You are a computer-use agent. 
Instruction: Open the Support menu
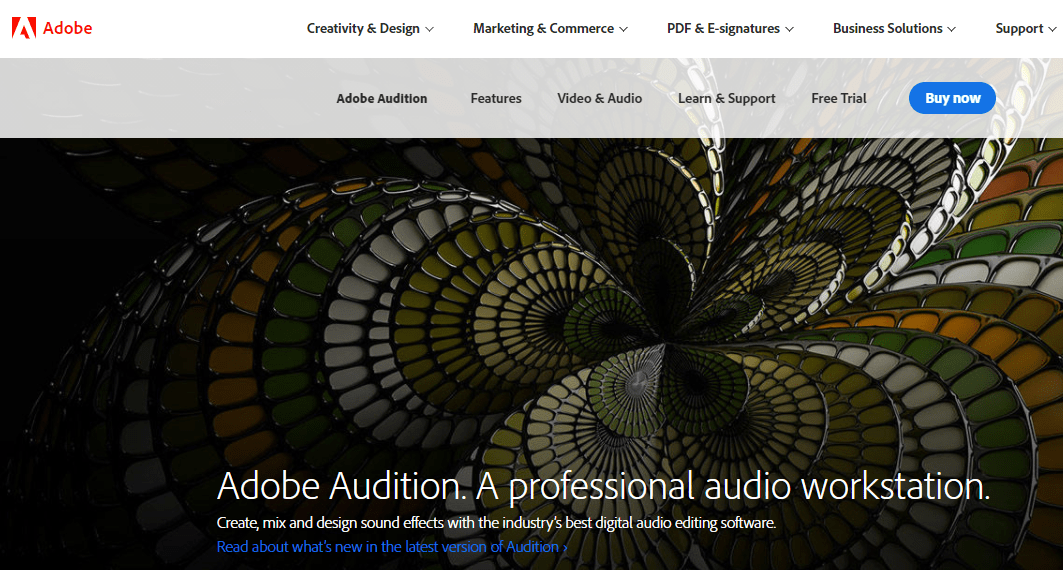1019,28
